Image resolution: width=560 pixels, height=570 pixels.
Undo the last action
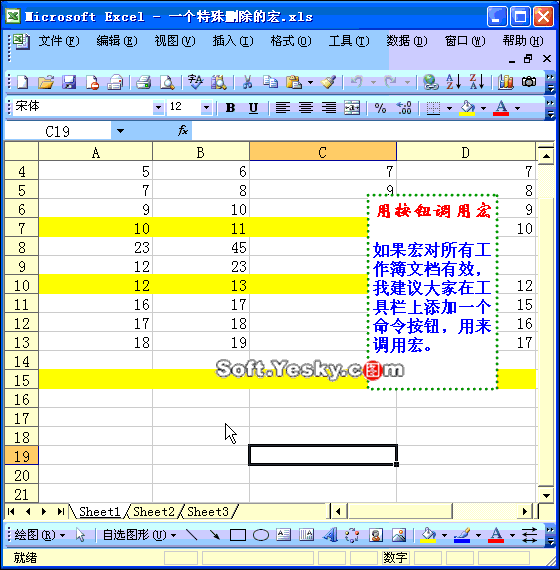[357, 82]
